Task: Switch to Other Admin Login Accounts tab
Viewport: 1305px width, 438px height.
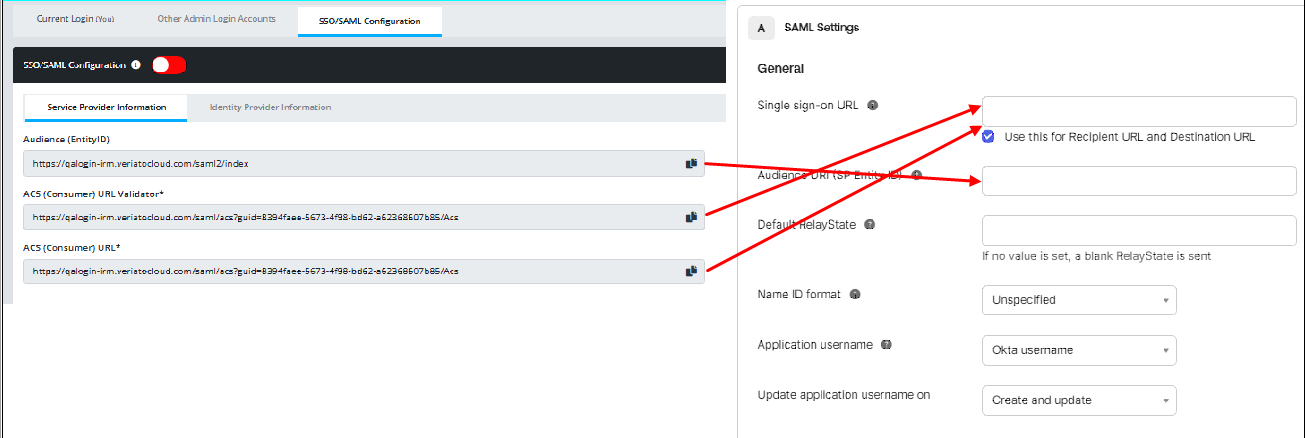Action: click(x=216, y=19)
